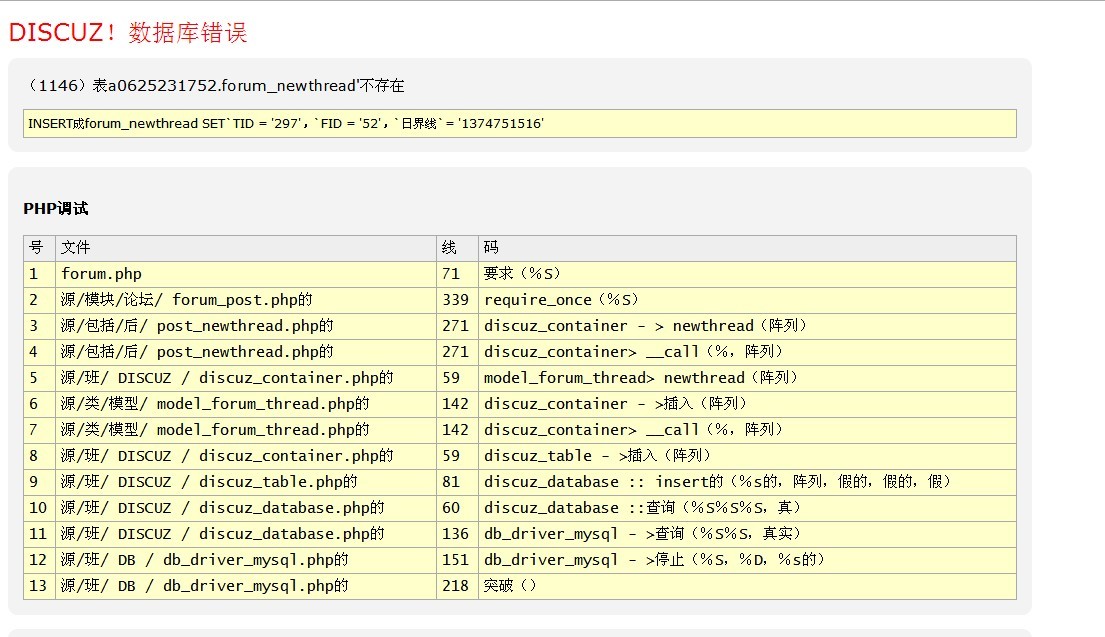Screen dimensions: 1105x637
Task: Click line number "218"
Action: [x=455, y=586]
